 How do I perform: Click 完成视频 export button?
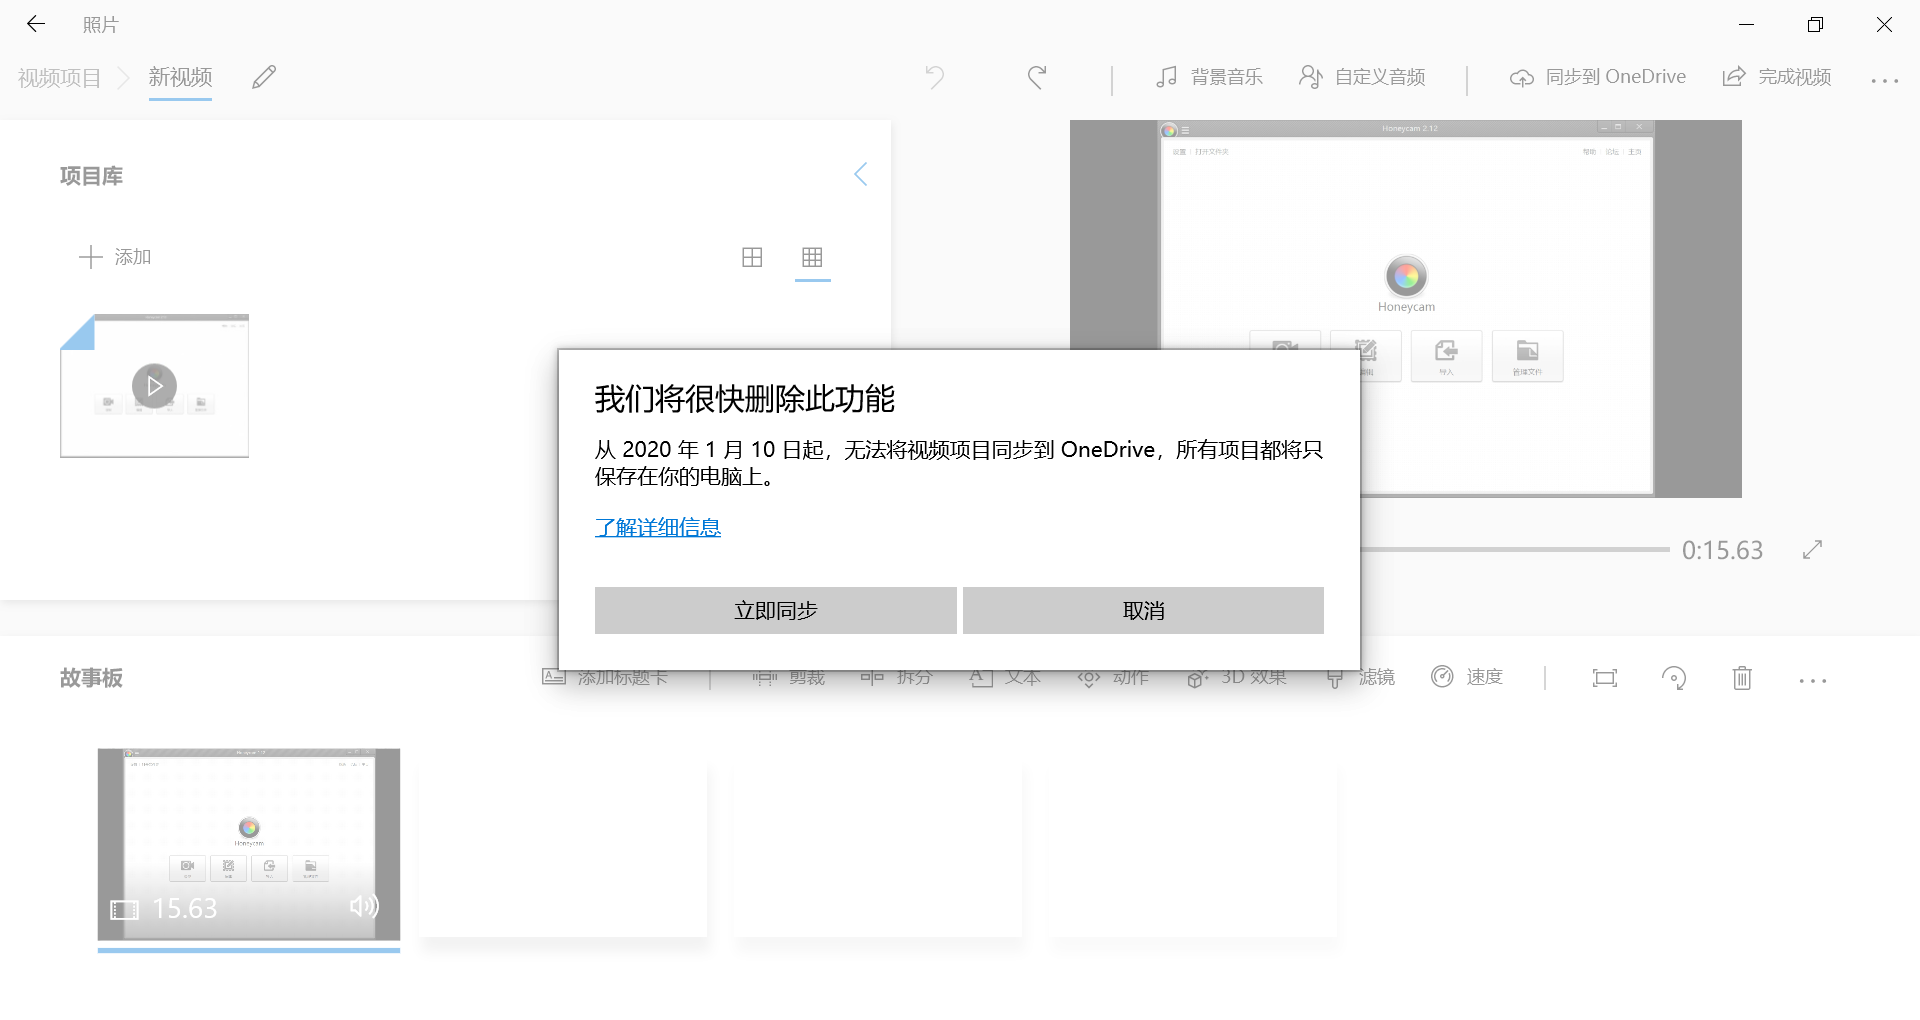tap(1777, 77)
